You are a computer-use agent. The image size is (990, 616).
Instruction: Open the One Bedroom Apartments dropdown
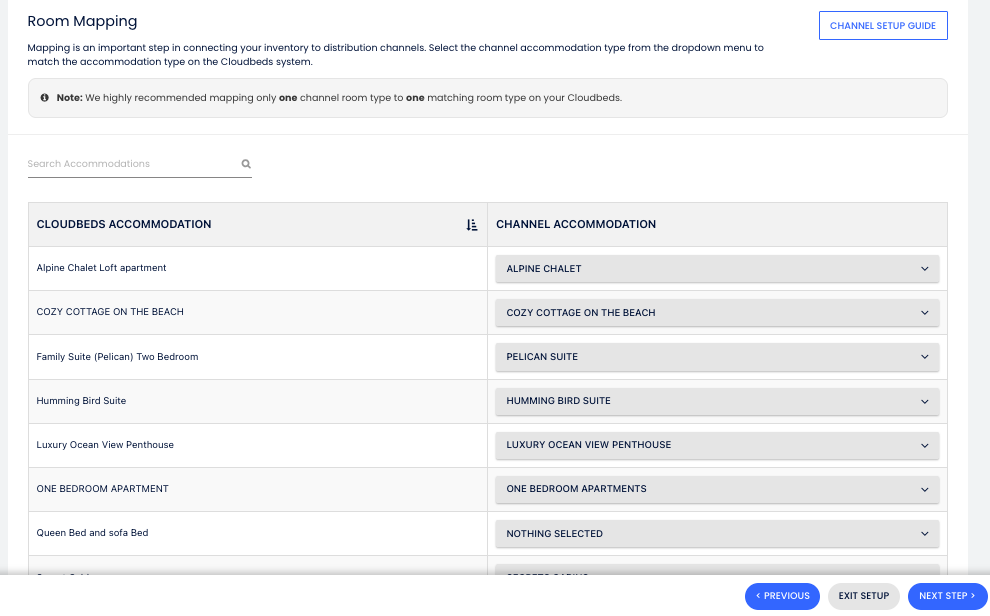coord(717,489)
